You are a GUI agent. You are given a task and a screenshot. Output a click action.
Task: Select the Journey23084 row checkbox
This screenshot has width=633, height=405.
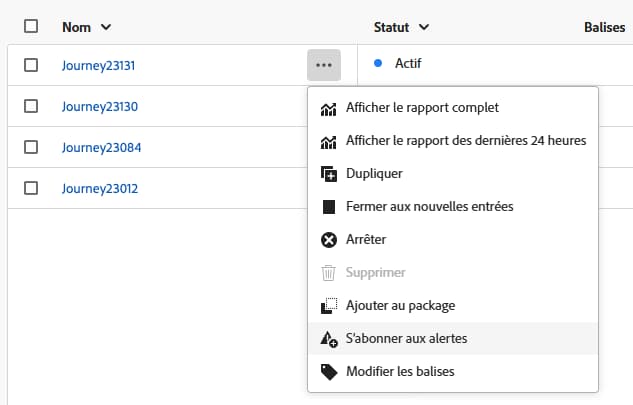click(31, 147)
